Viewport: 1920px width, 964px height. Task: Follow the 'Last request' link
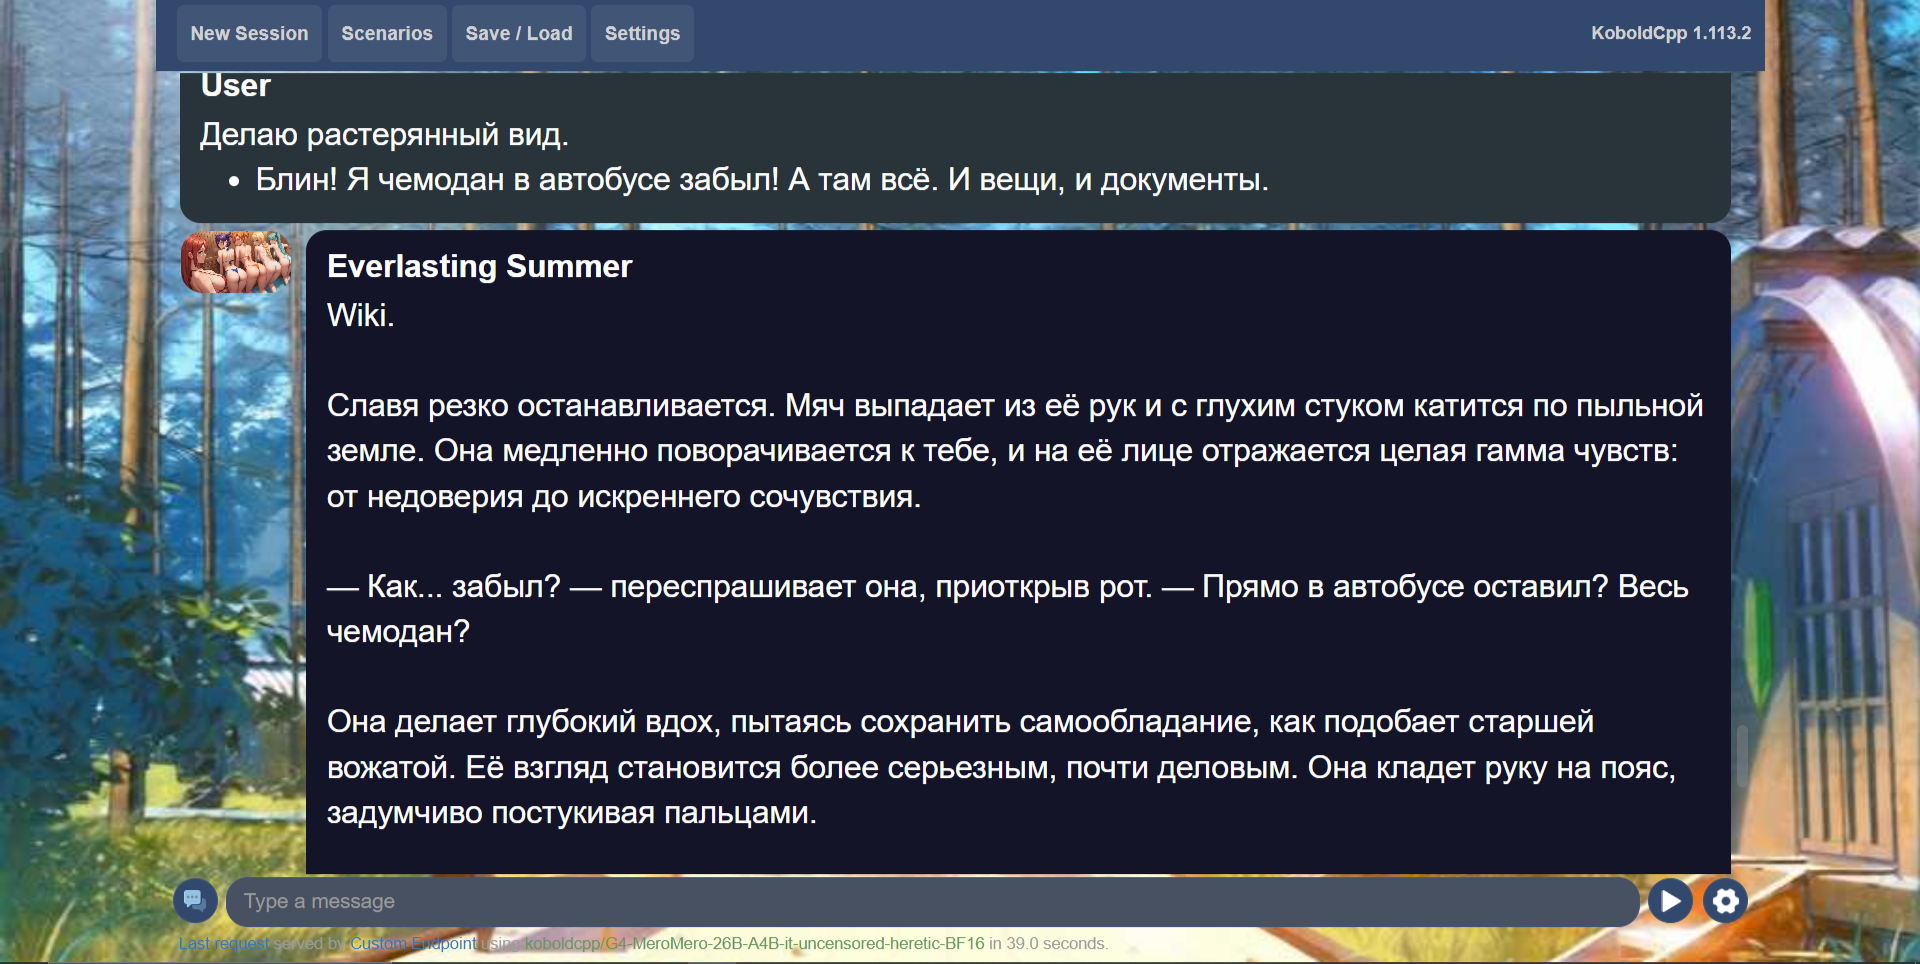[x=224, y=943]
